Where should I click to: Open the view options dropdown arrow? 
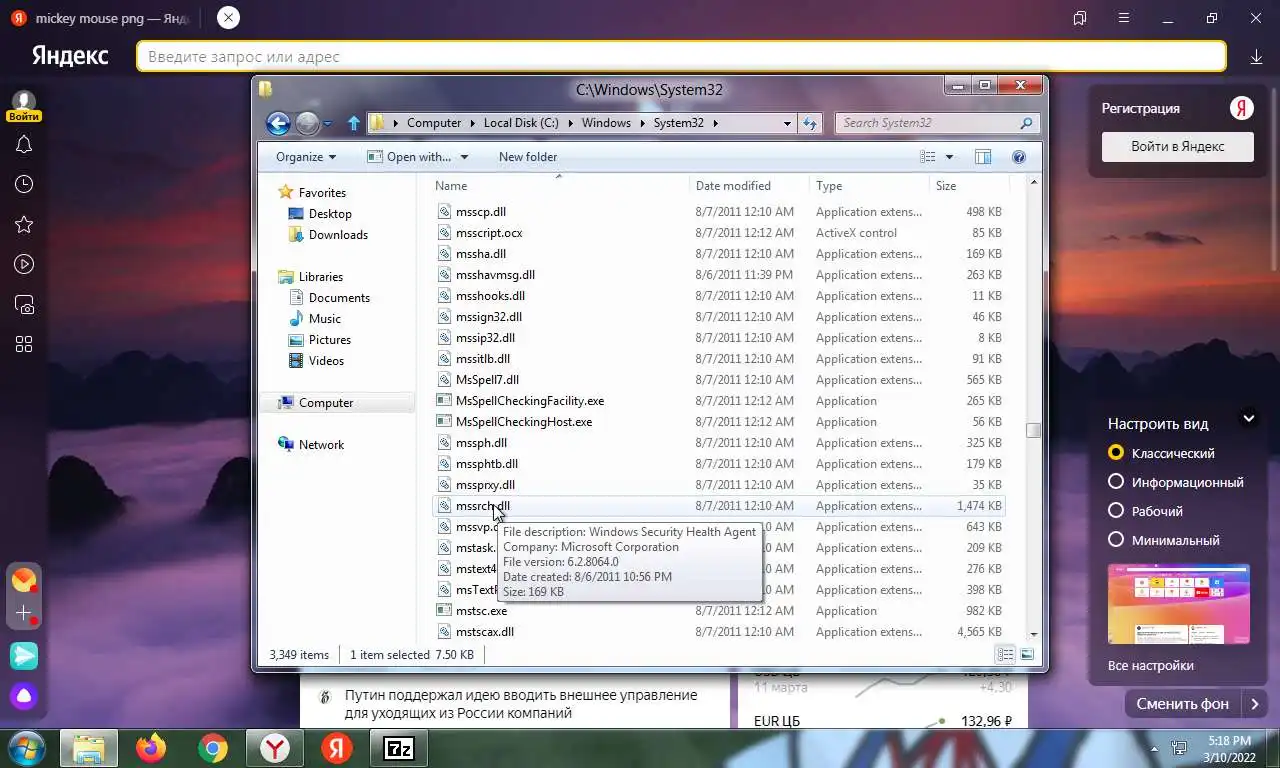pos(949,157)
